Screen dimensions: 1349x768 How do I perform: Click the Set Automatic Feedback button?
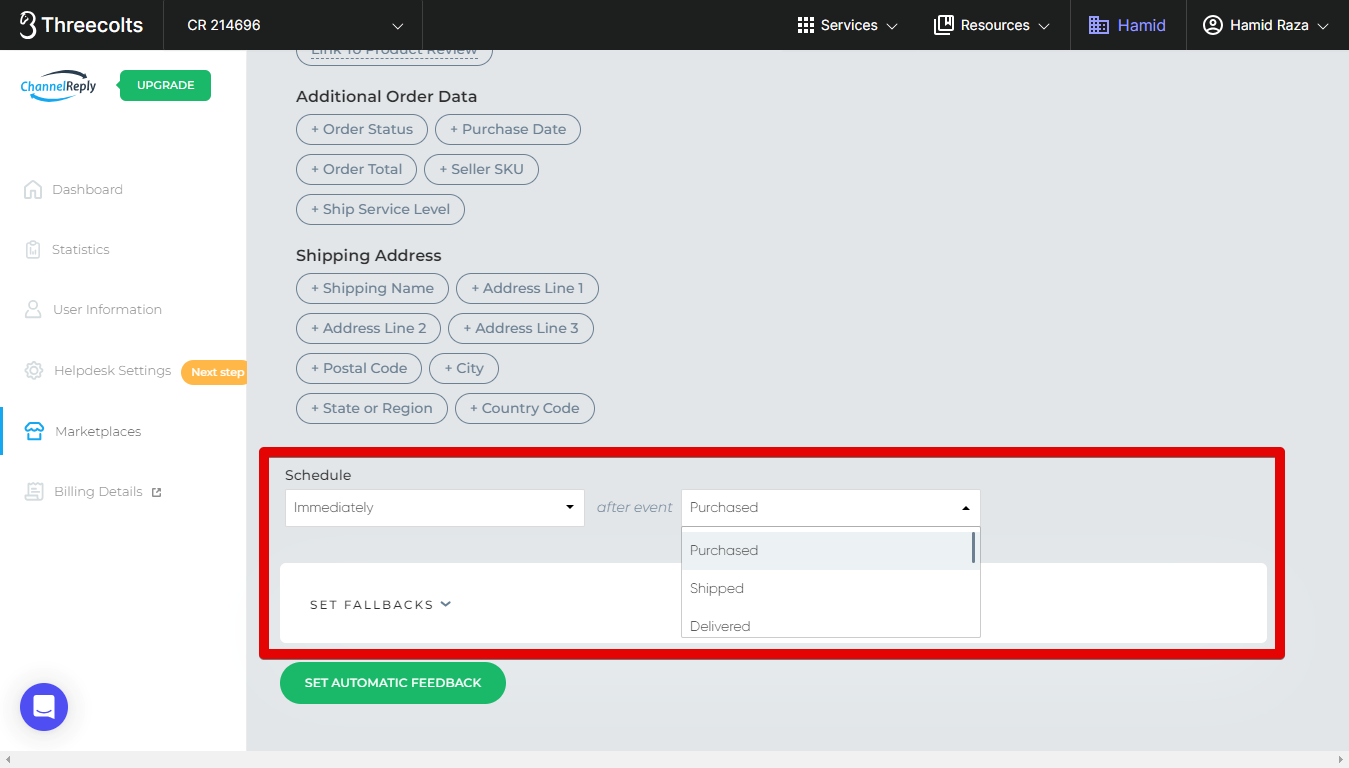pos(393,682)
